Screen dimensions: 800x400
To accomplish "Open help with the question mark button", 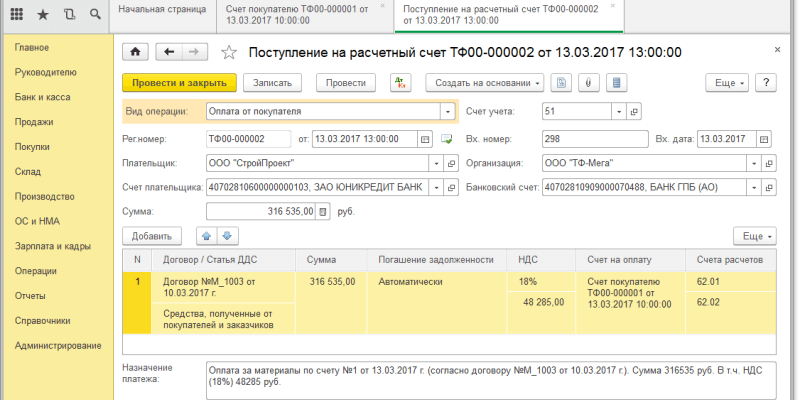I will point(766,83).
